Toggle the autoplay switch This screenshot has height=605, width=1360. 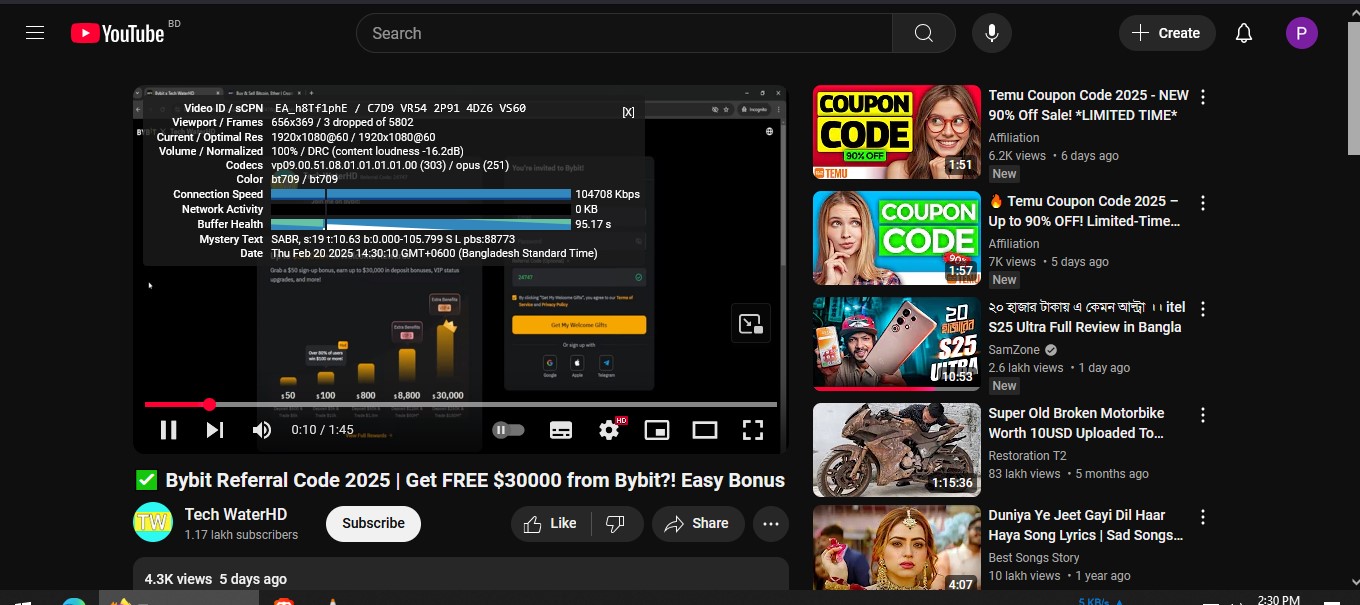coord(508,430)
